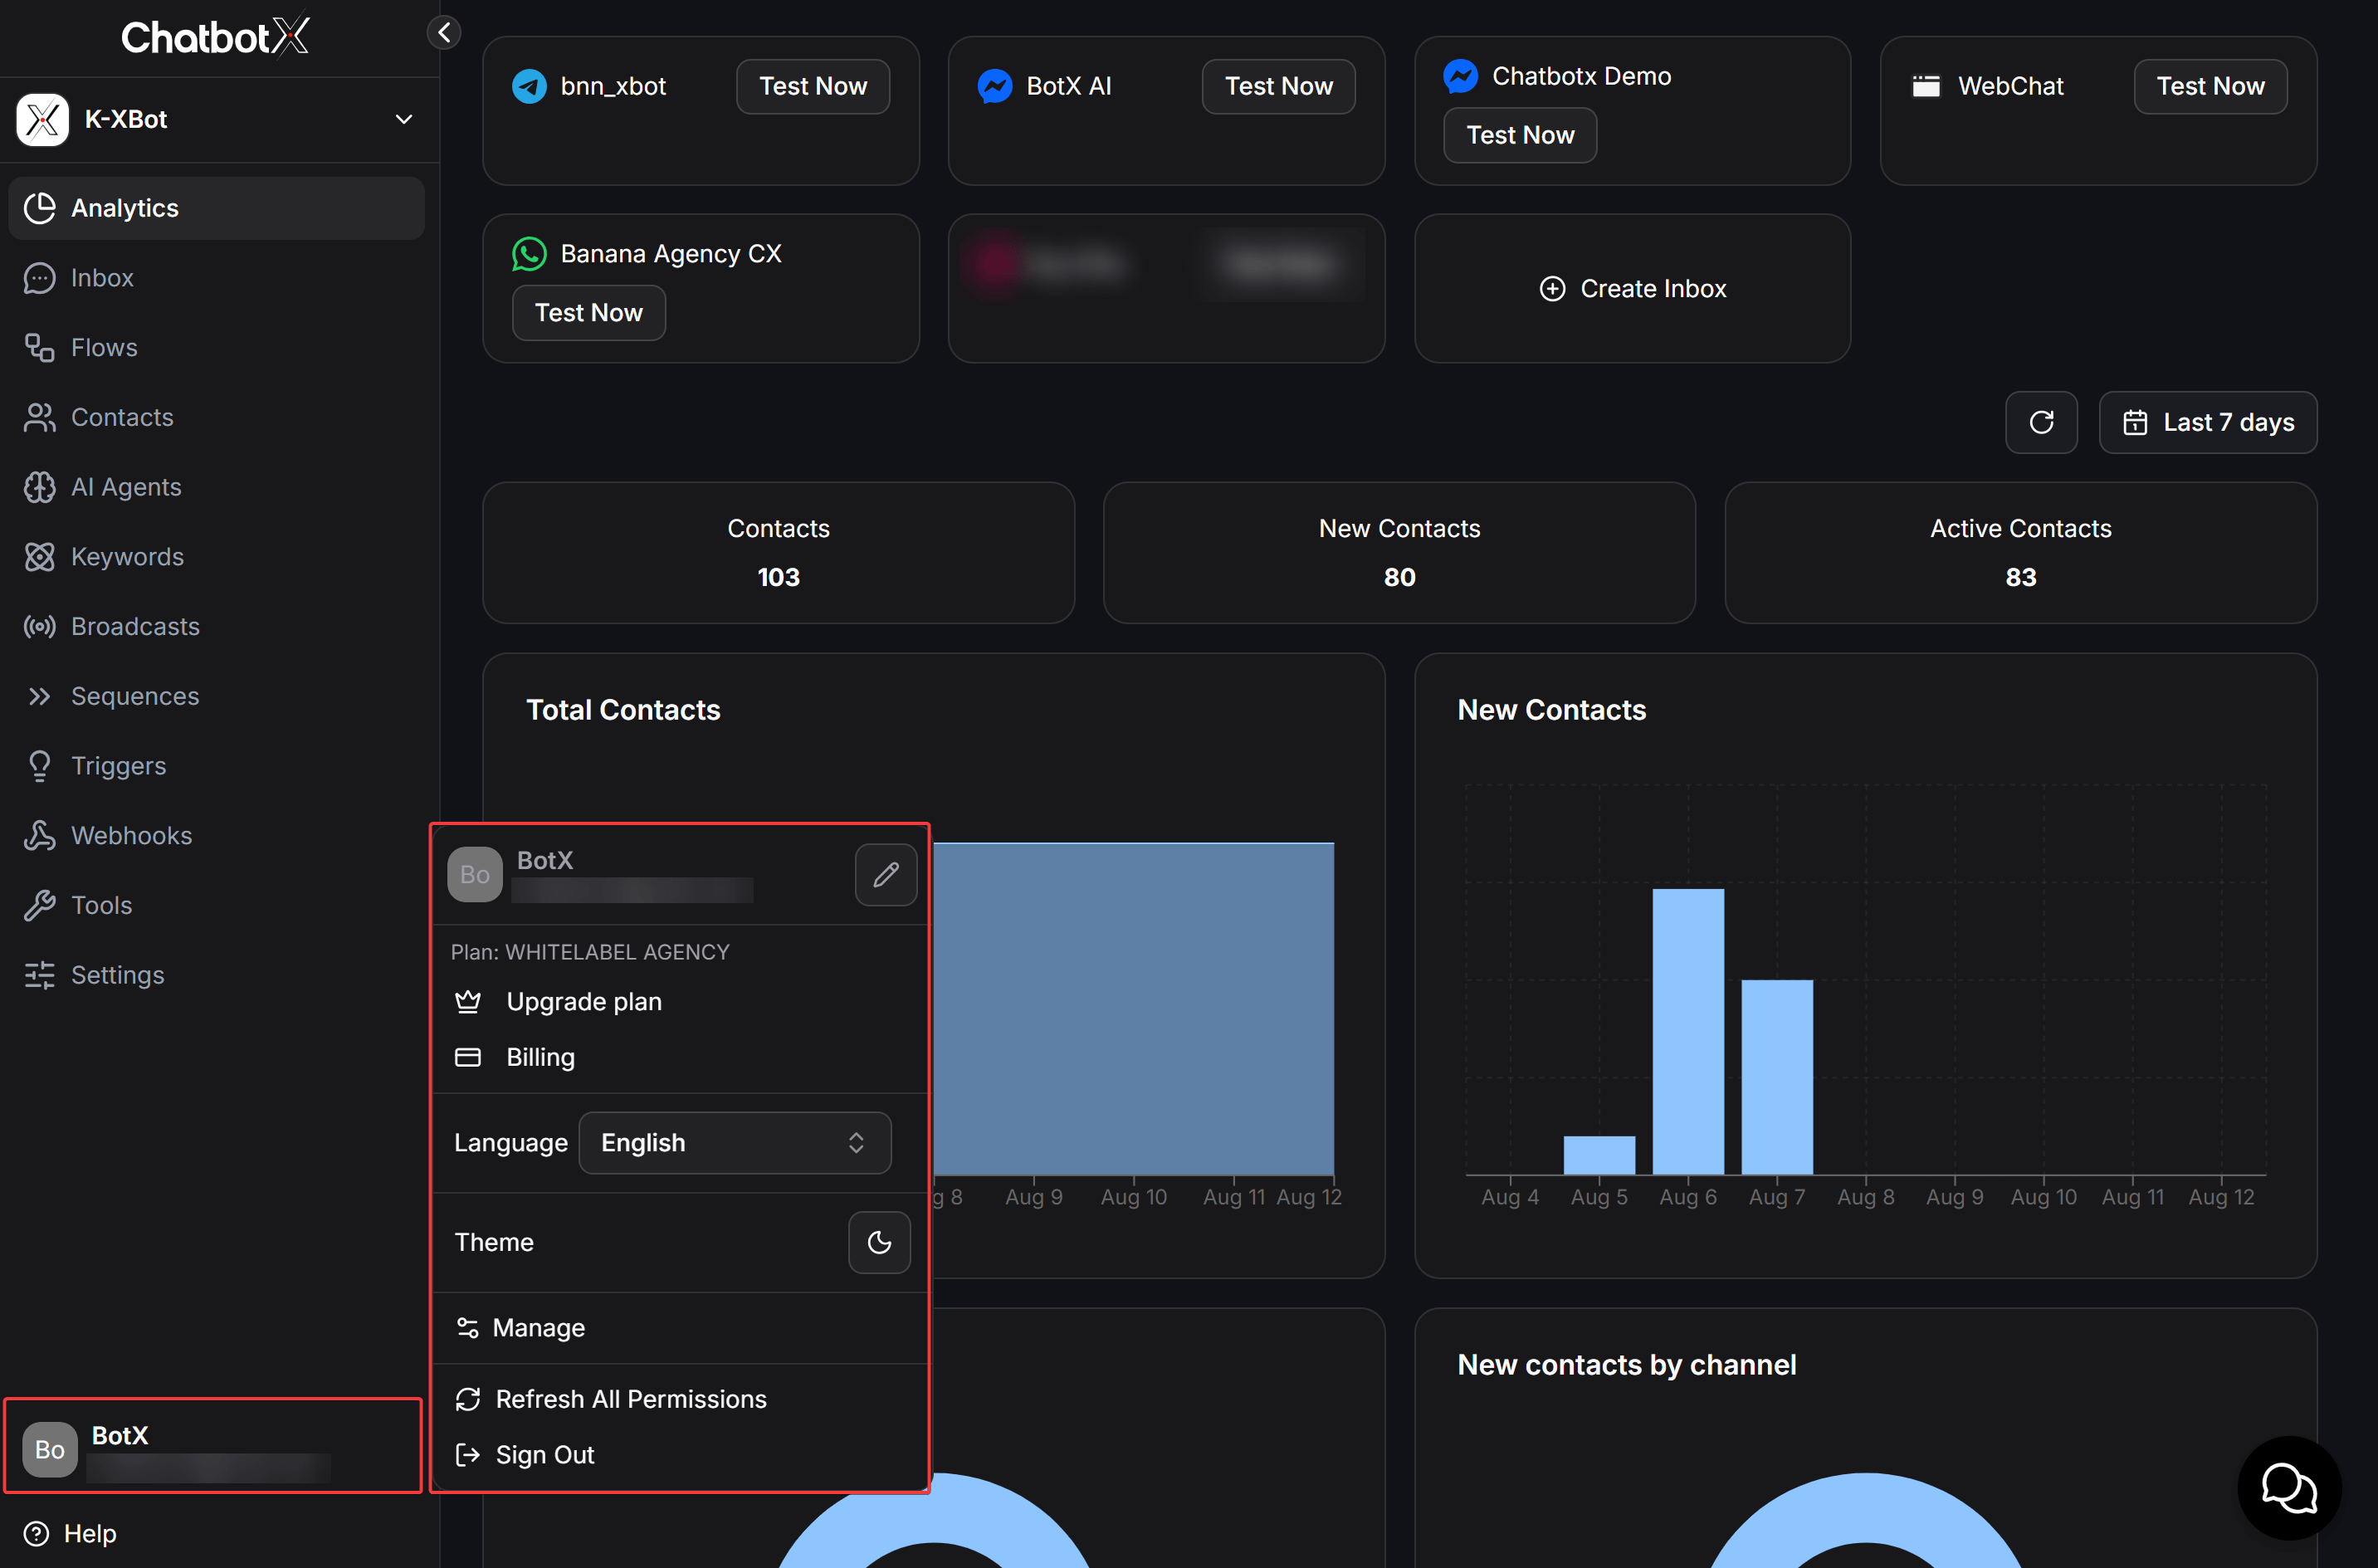
Task: Open the Analytics page
Action: tap(216, 208)
